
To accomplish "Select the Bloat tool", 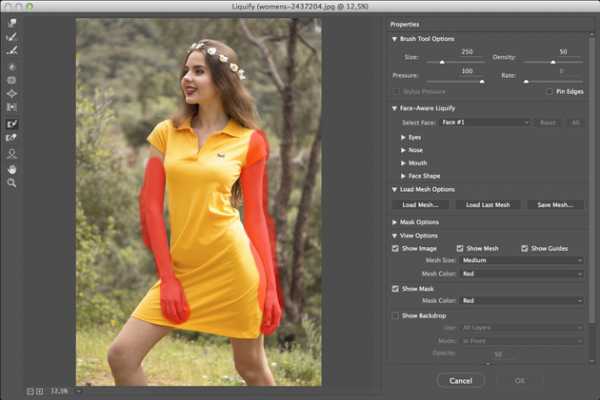I will point(12,93).
